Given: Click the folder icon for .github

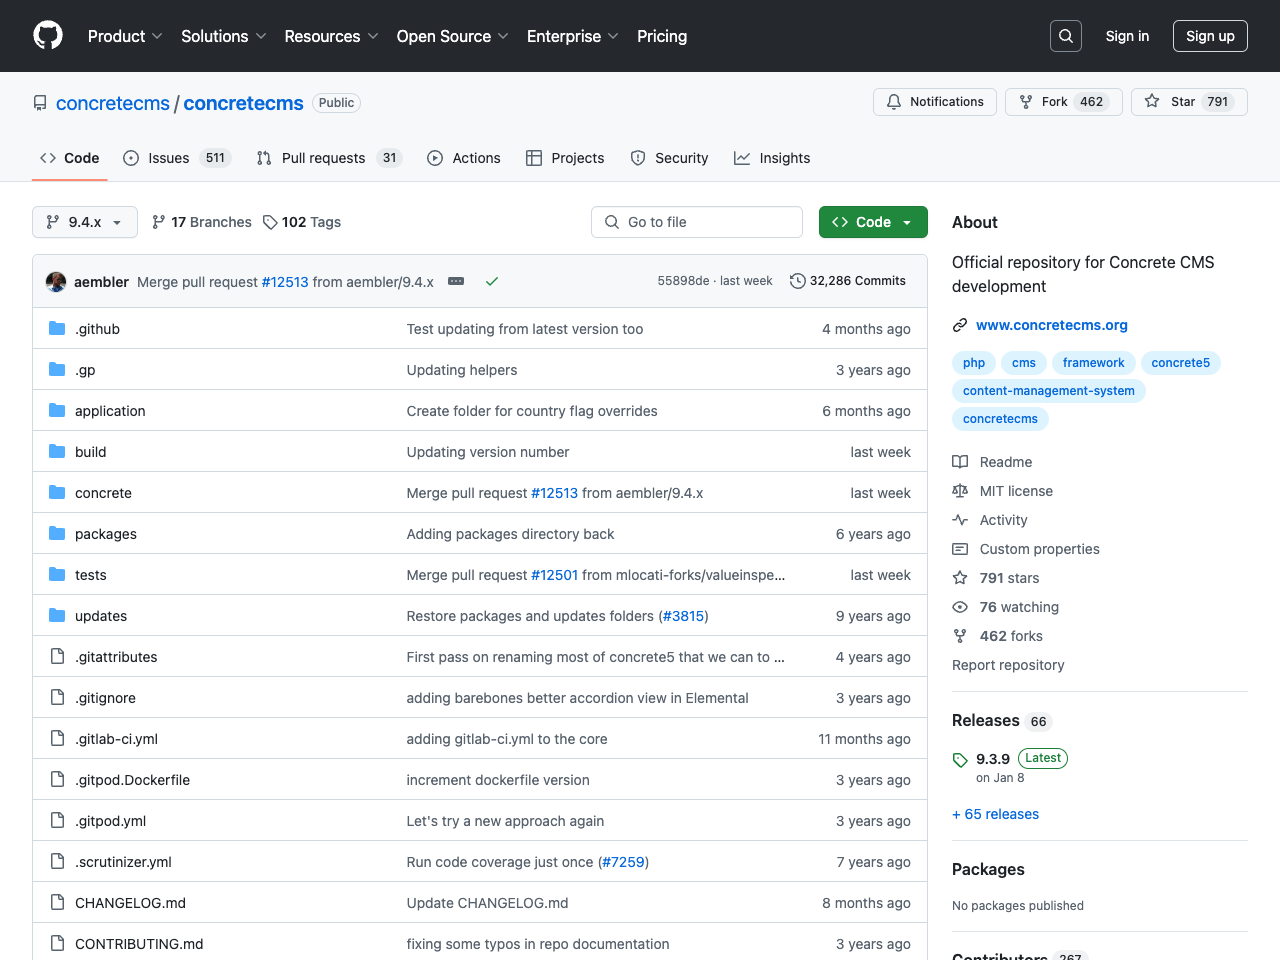Looking at the screenshot, I should point(57,329).
